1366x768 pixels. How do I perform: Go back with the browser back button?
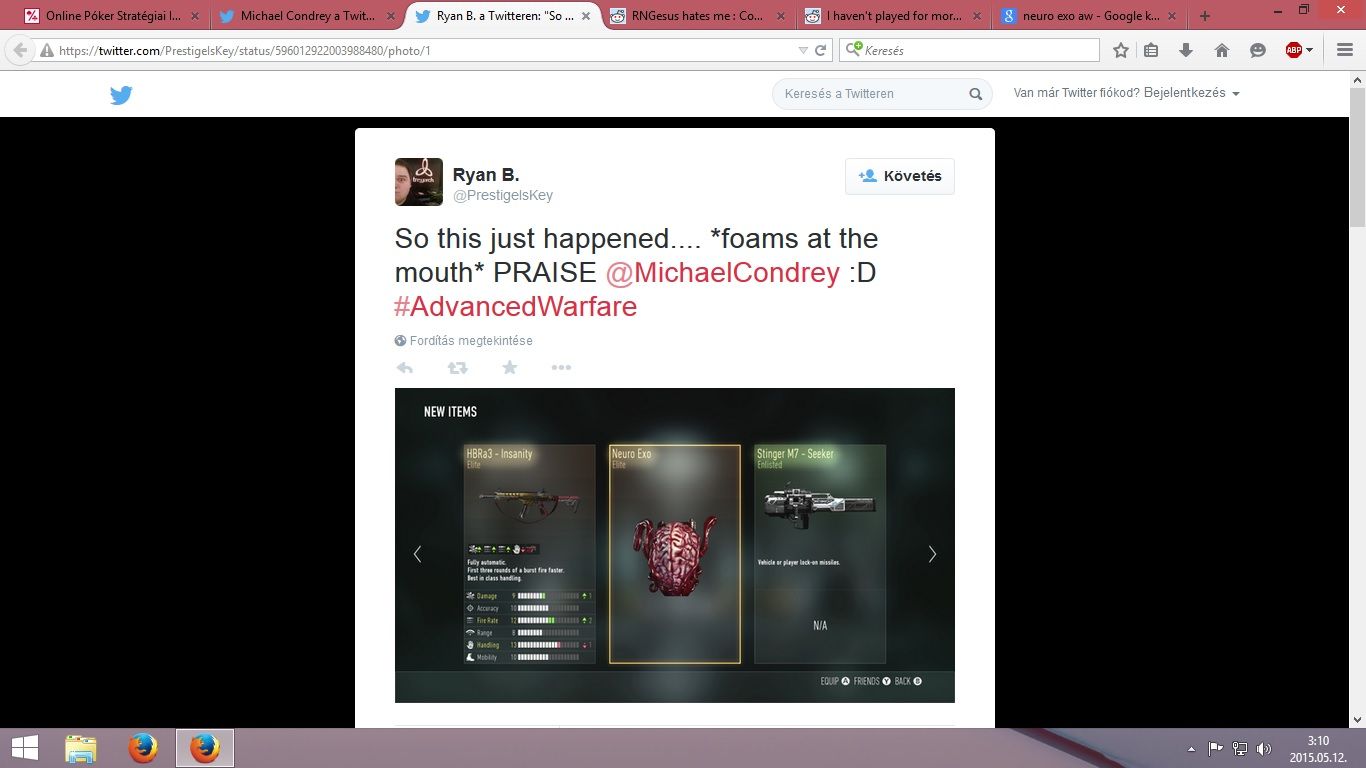pos(19,50)
